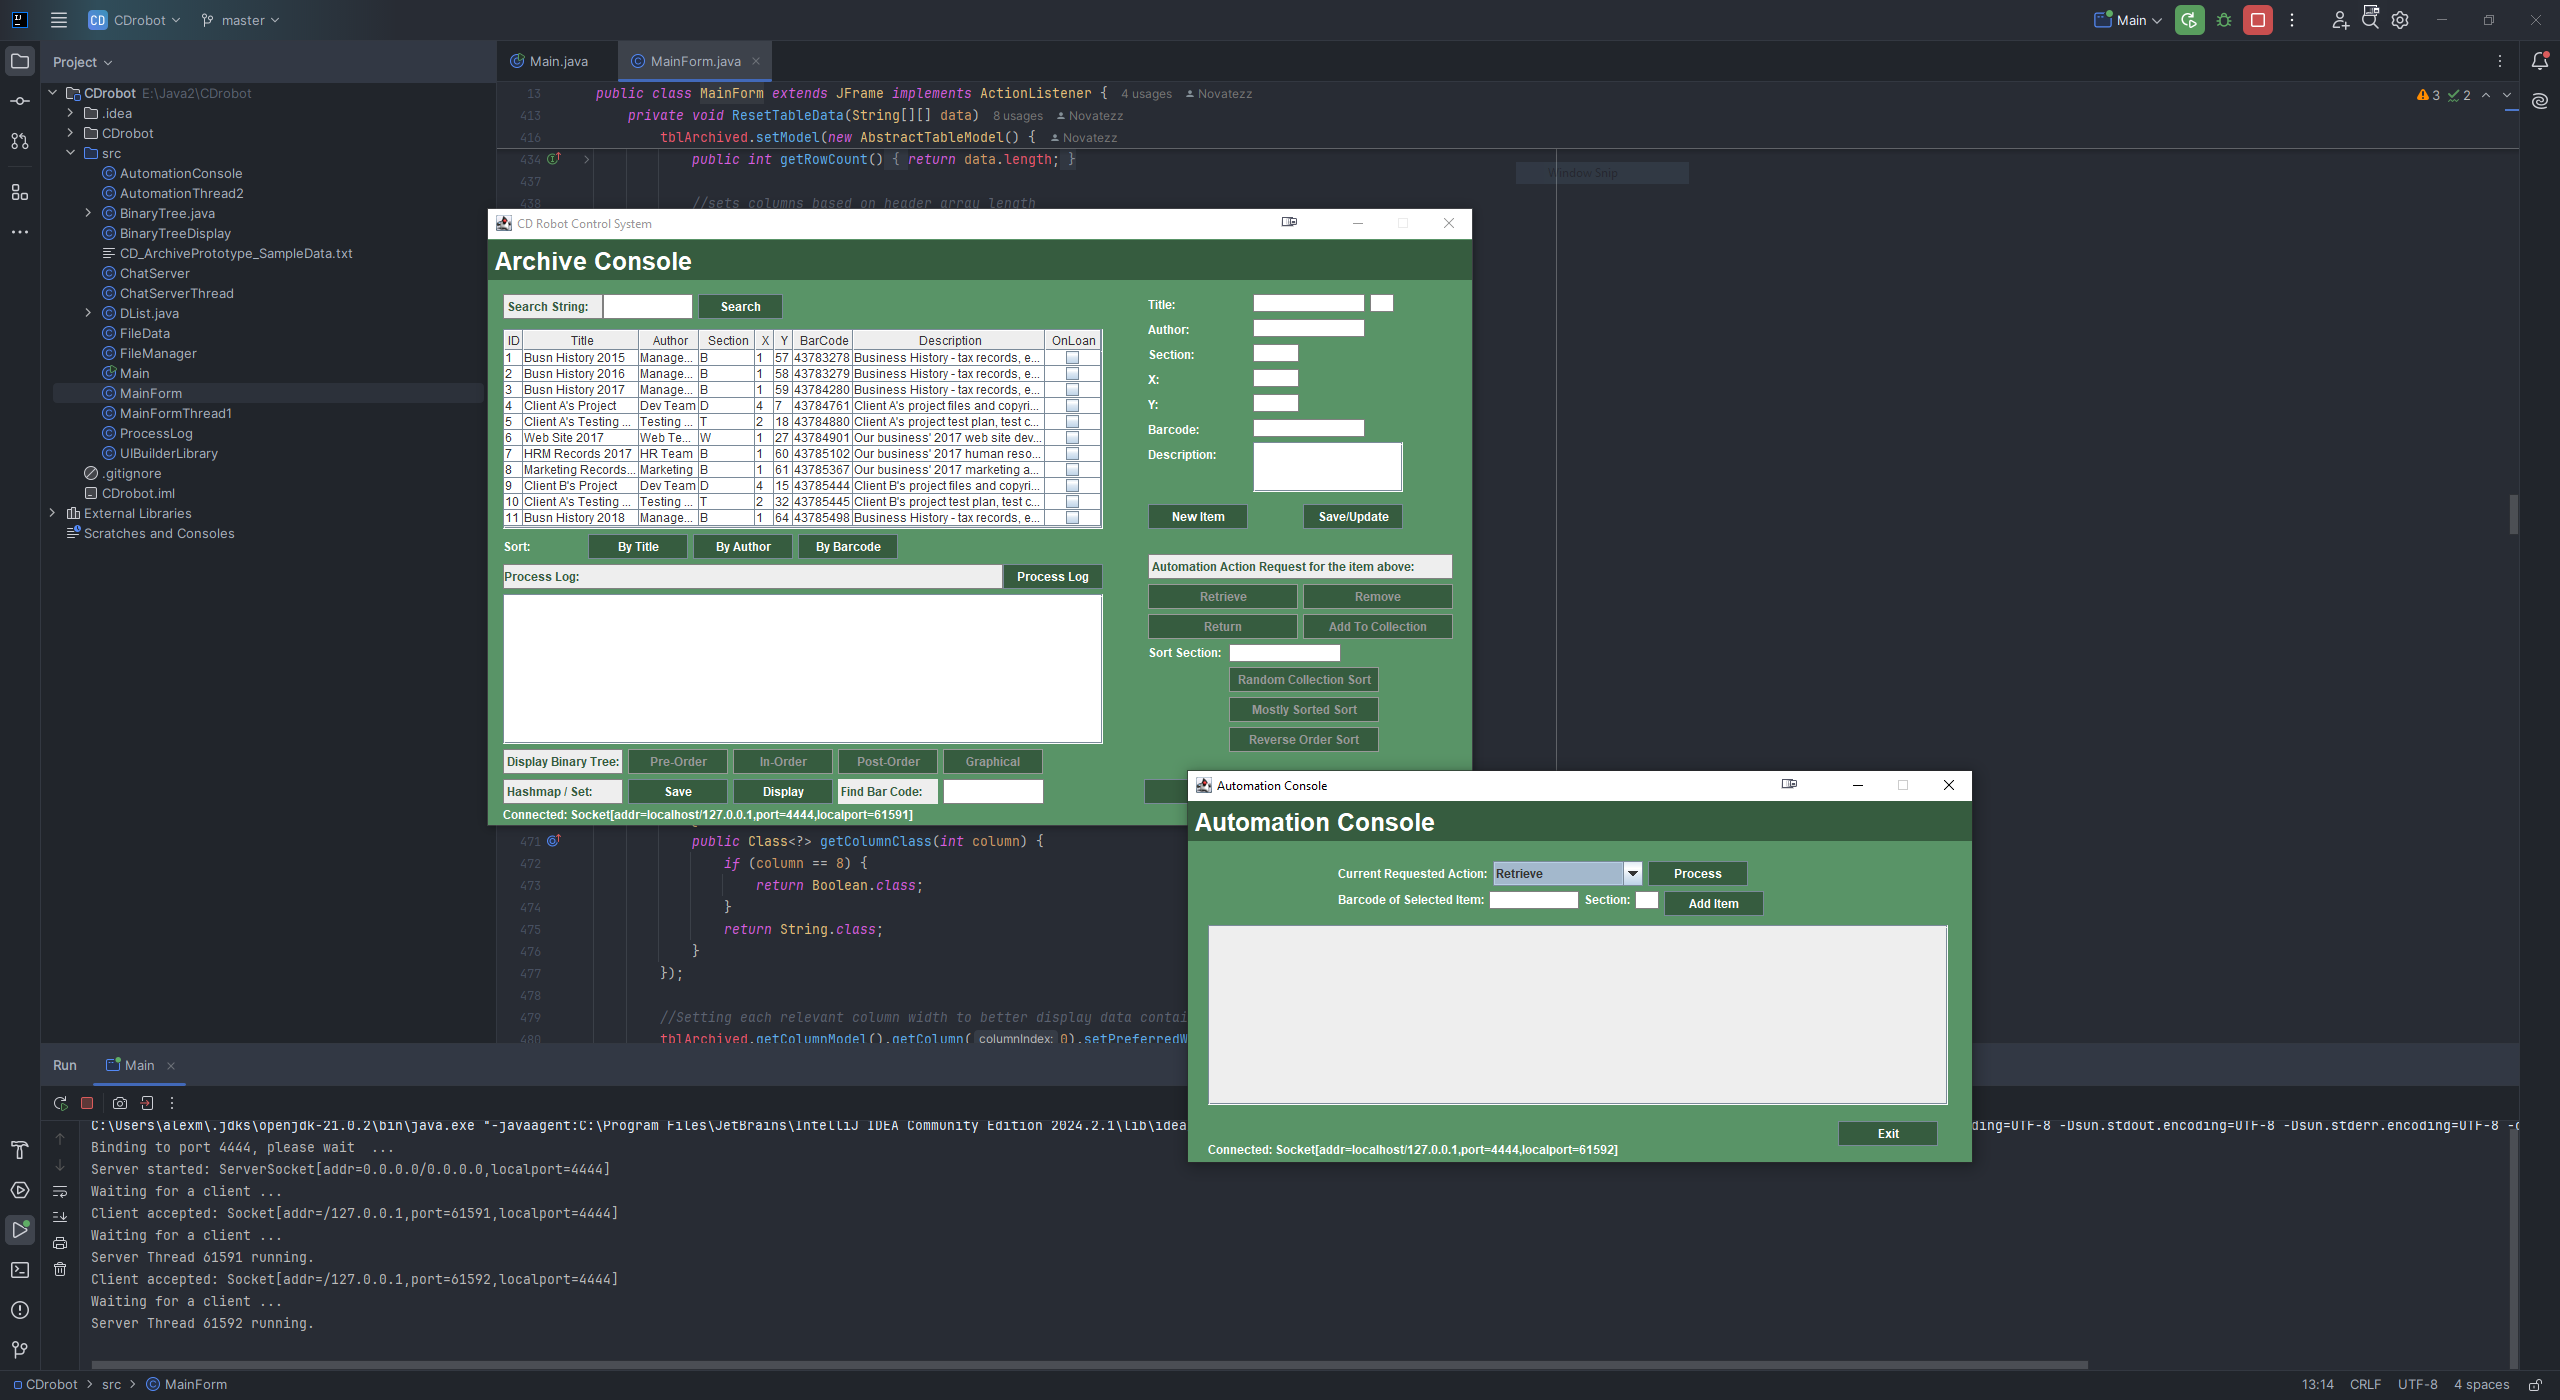Image resolution: width=2560 pixels, height=1400 pixels.
Task: Open the Commit tool window icon
Action: point(20,101)
